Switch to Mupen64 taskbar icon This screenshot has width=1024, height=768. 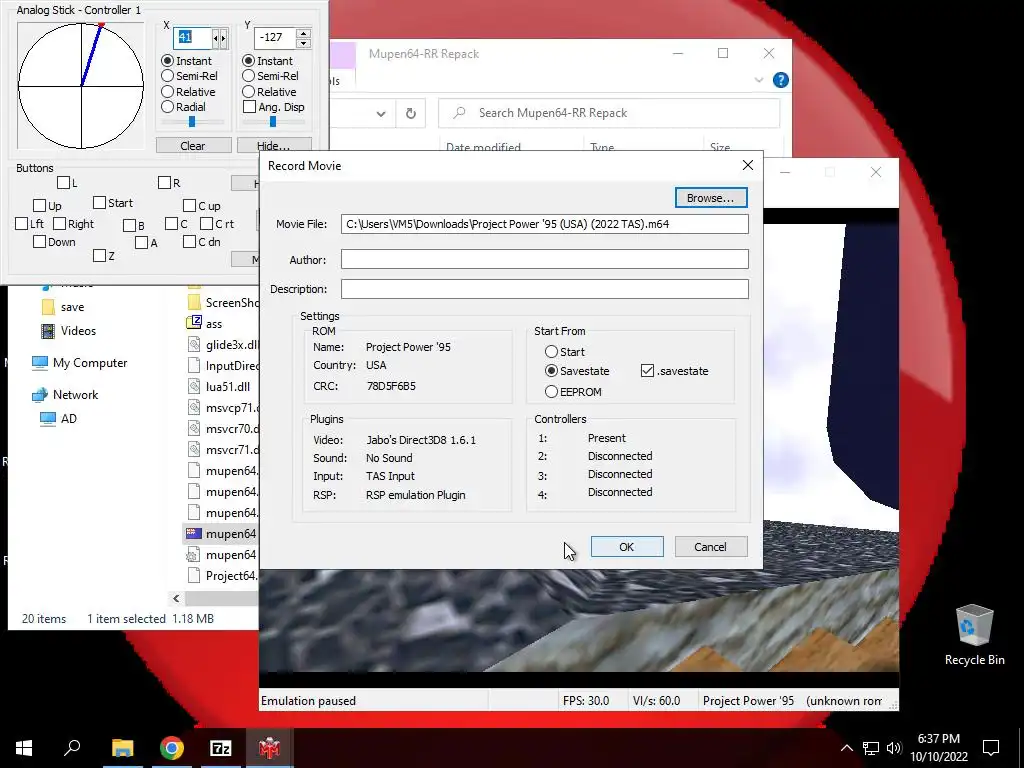pos(269,747)
